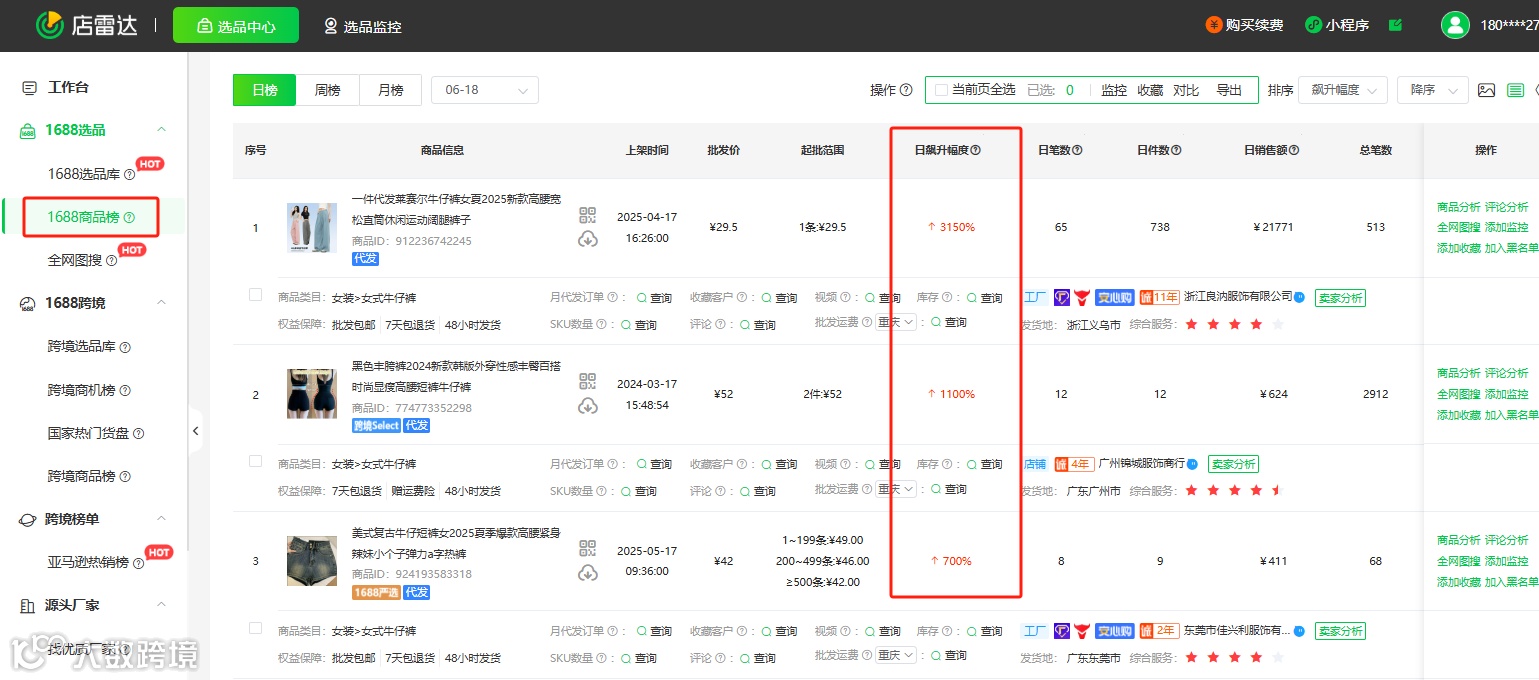The image size is (1539, 680).
Task: Click 对比 batch action
Action: (1186, 90)
